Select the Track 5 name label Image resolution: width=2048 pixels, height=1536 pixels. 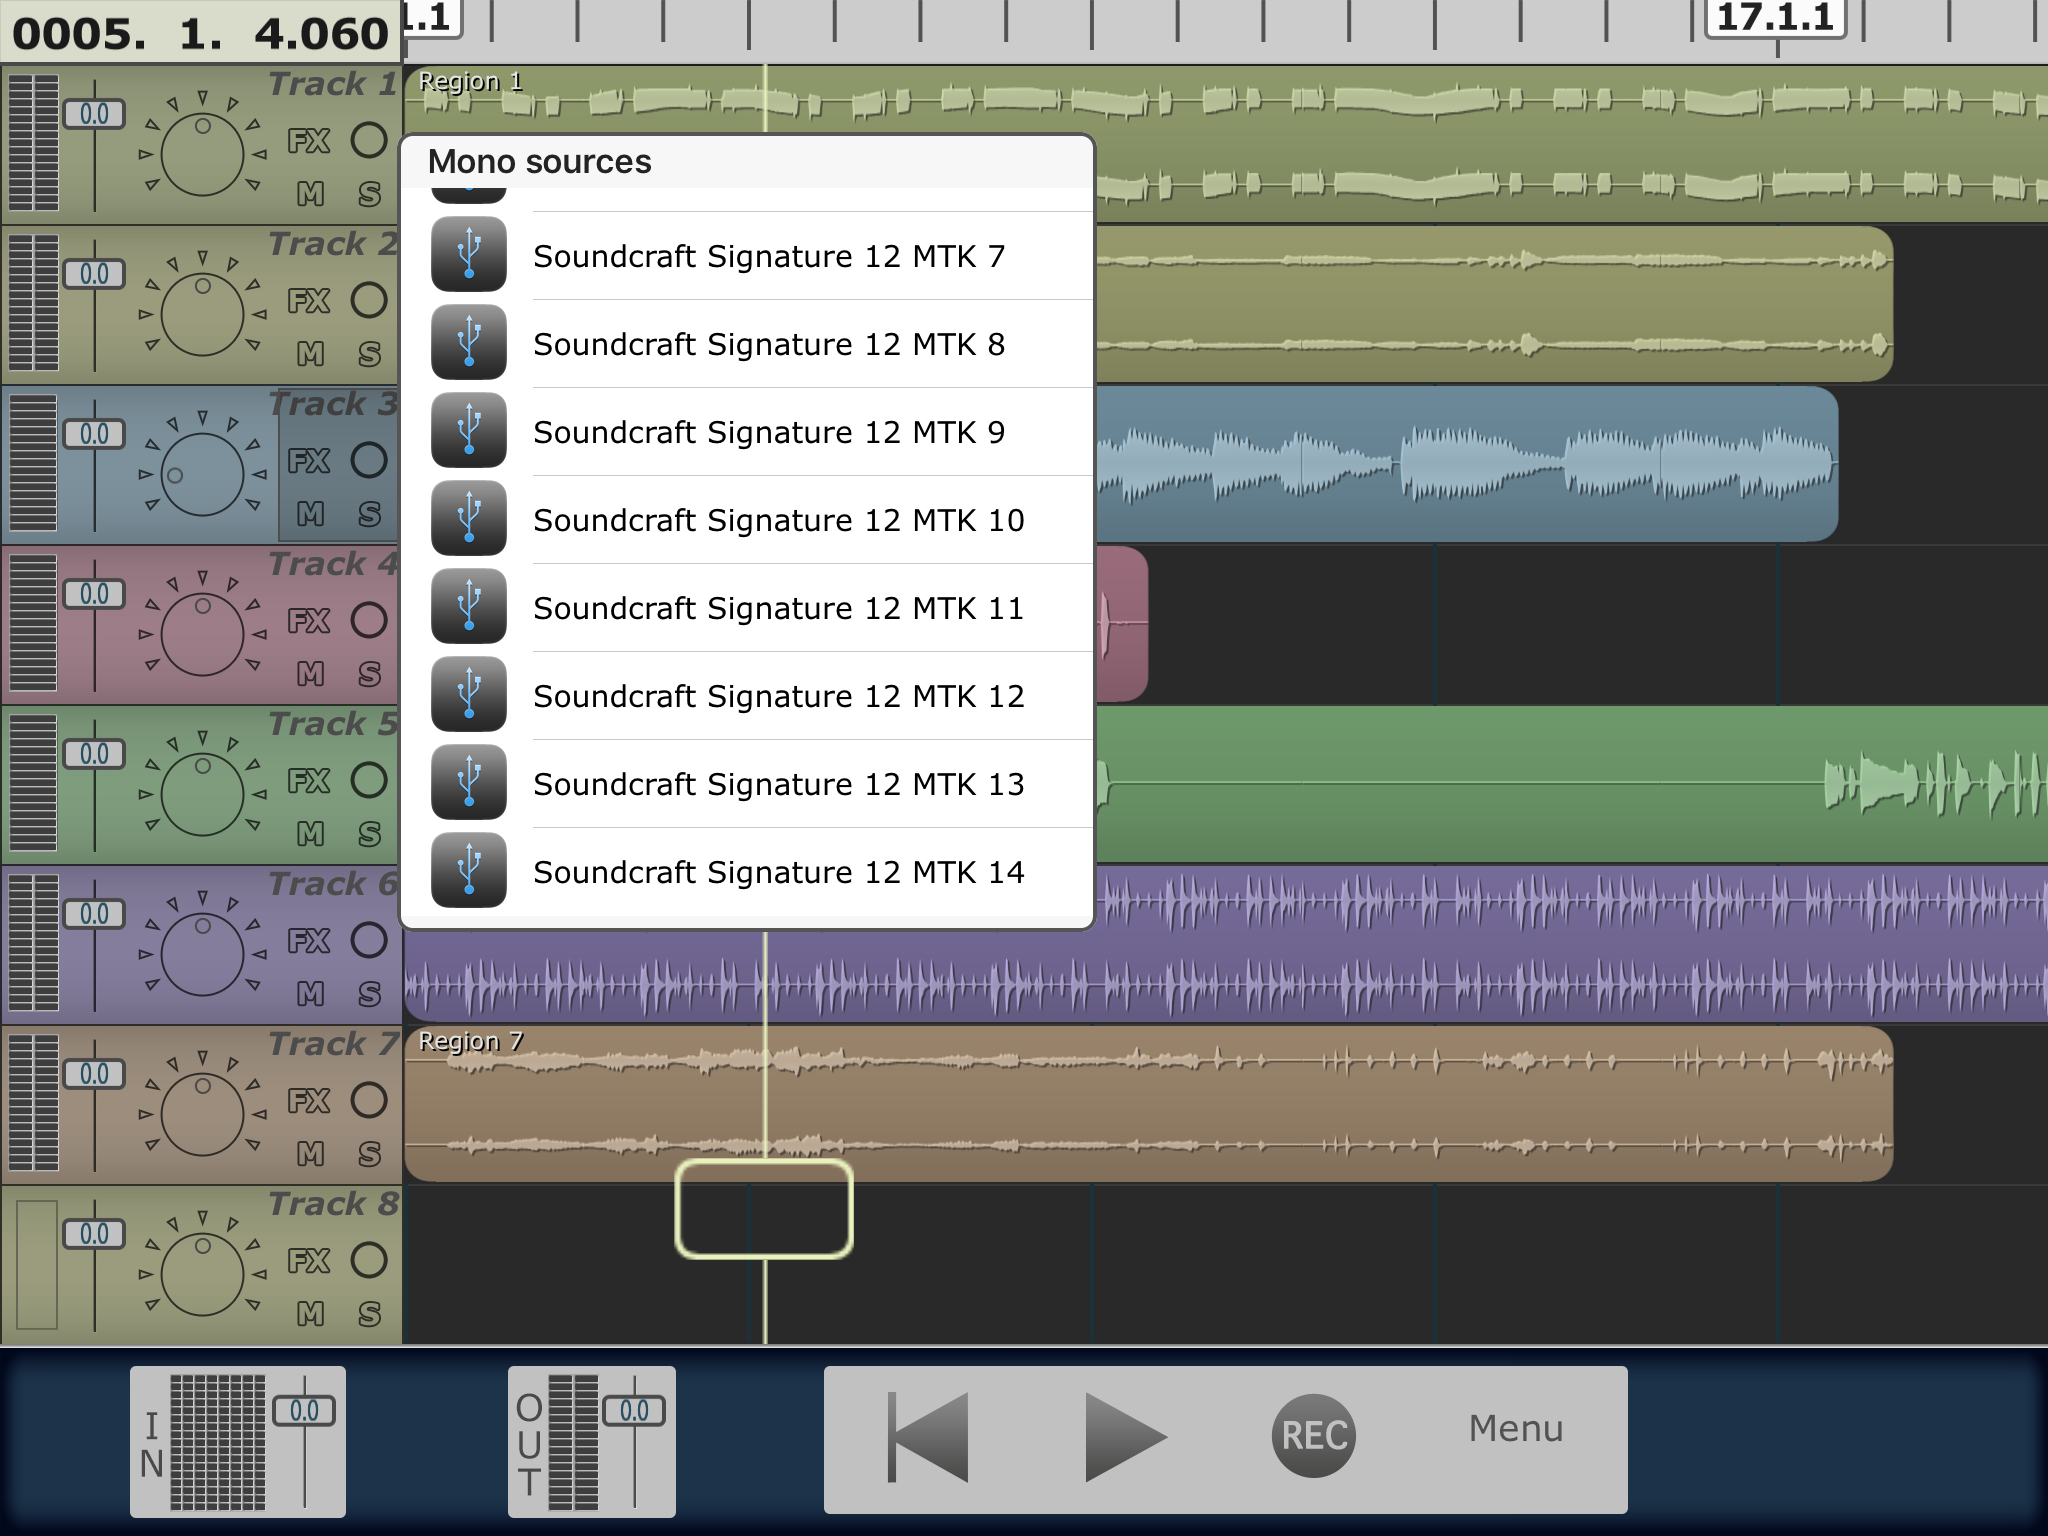(x=333, y=724)
